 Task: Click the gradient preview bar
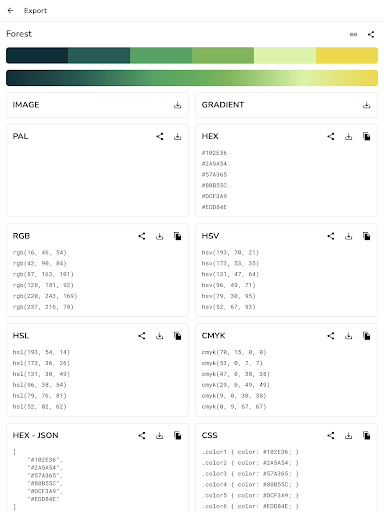pyautogui.click(x=192, y=78)
